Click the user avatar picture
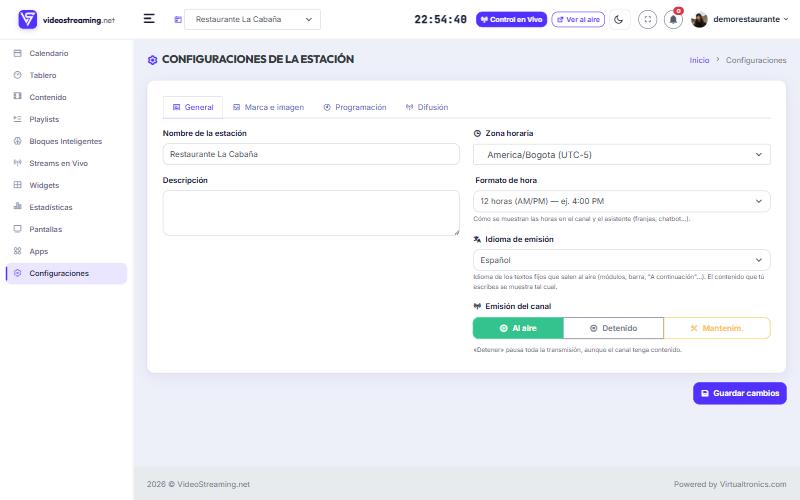This screenshot has height=500, width=800. tap(699, 19)
